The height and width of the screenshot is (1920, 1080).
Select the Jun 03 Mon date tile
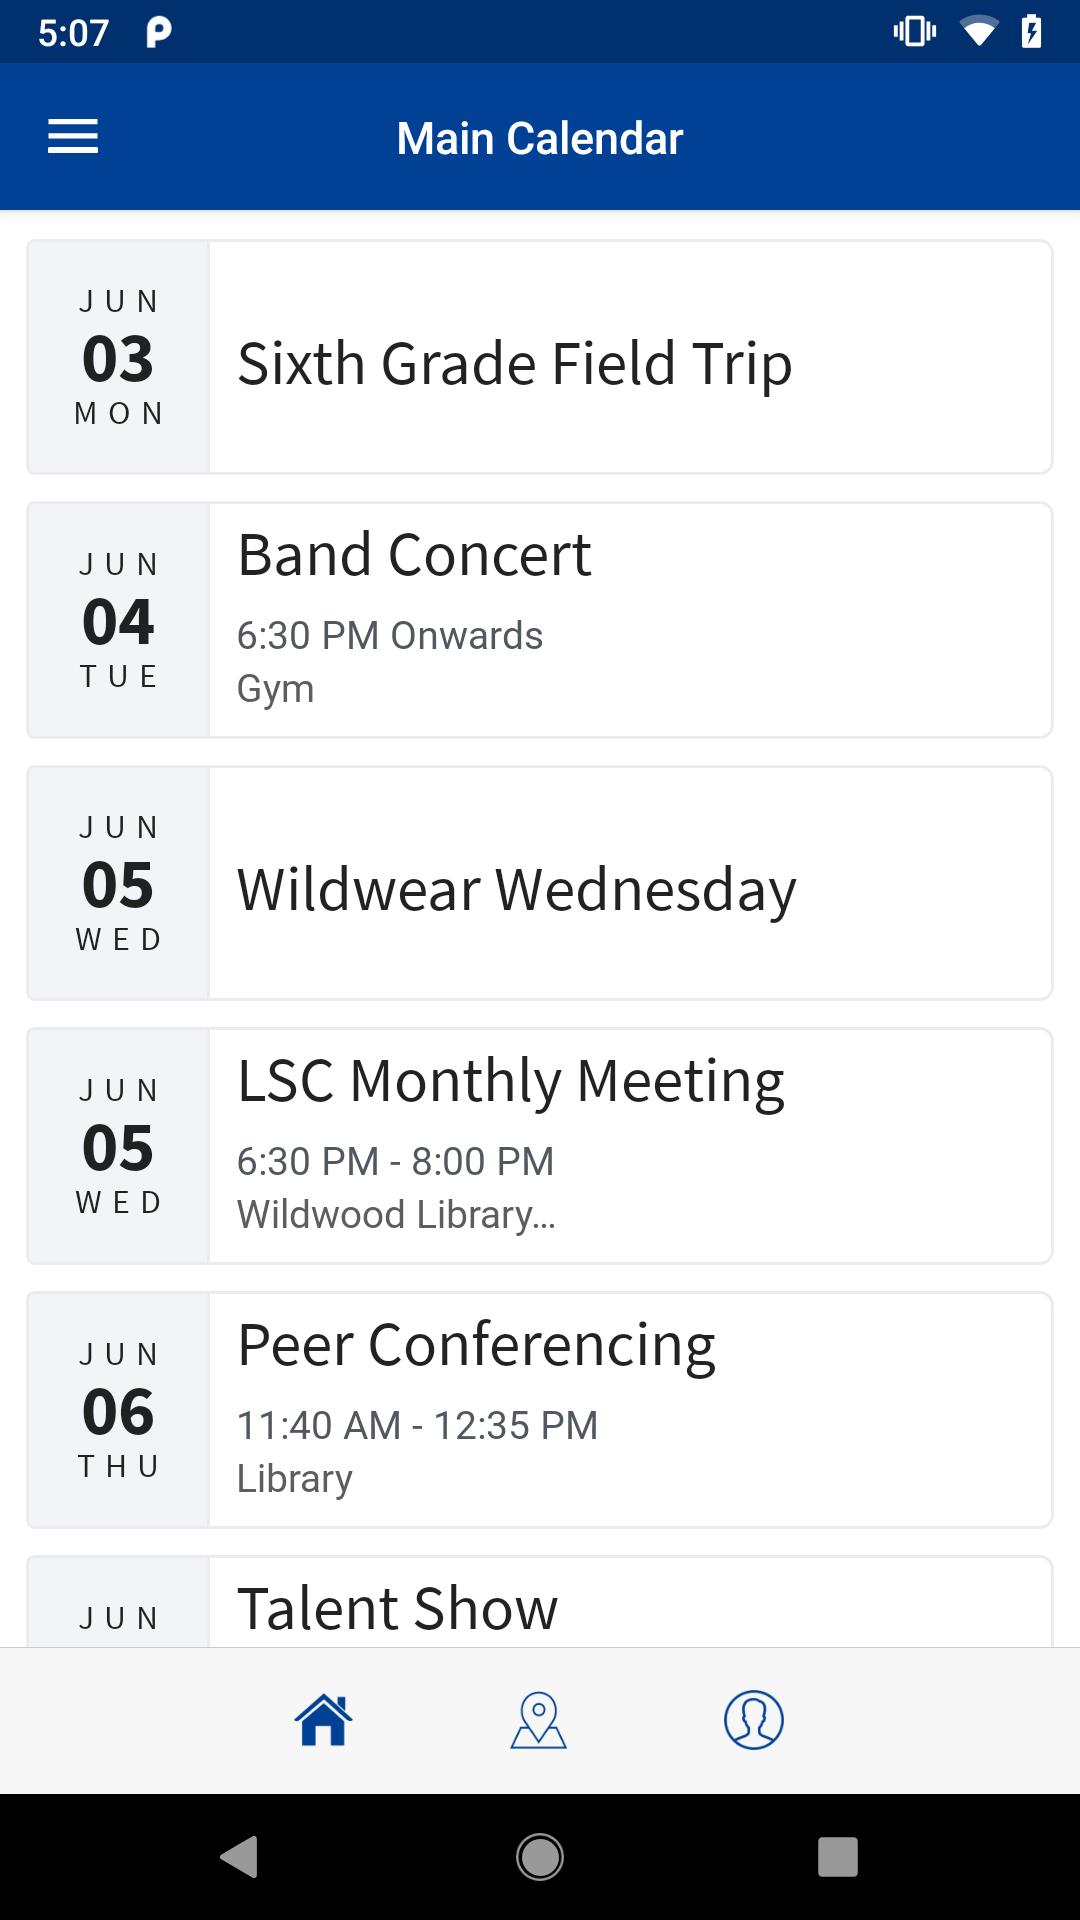point(118,357)
